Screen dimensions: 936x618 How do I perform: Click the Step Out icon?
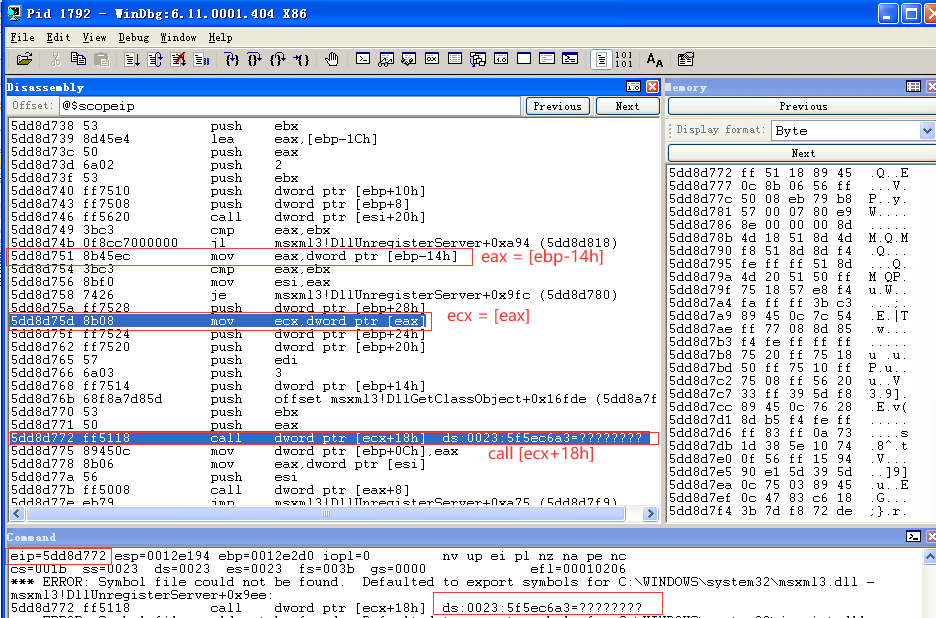click(x=278, y=59)
